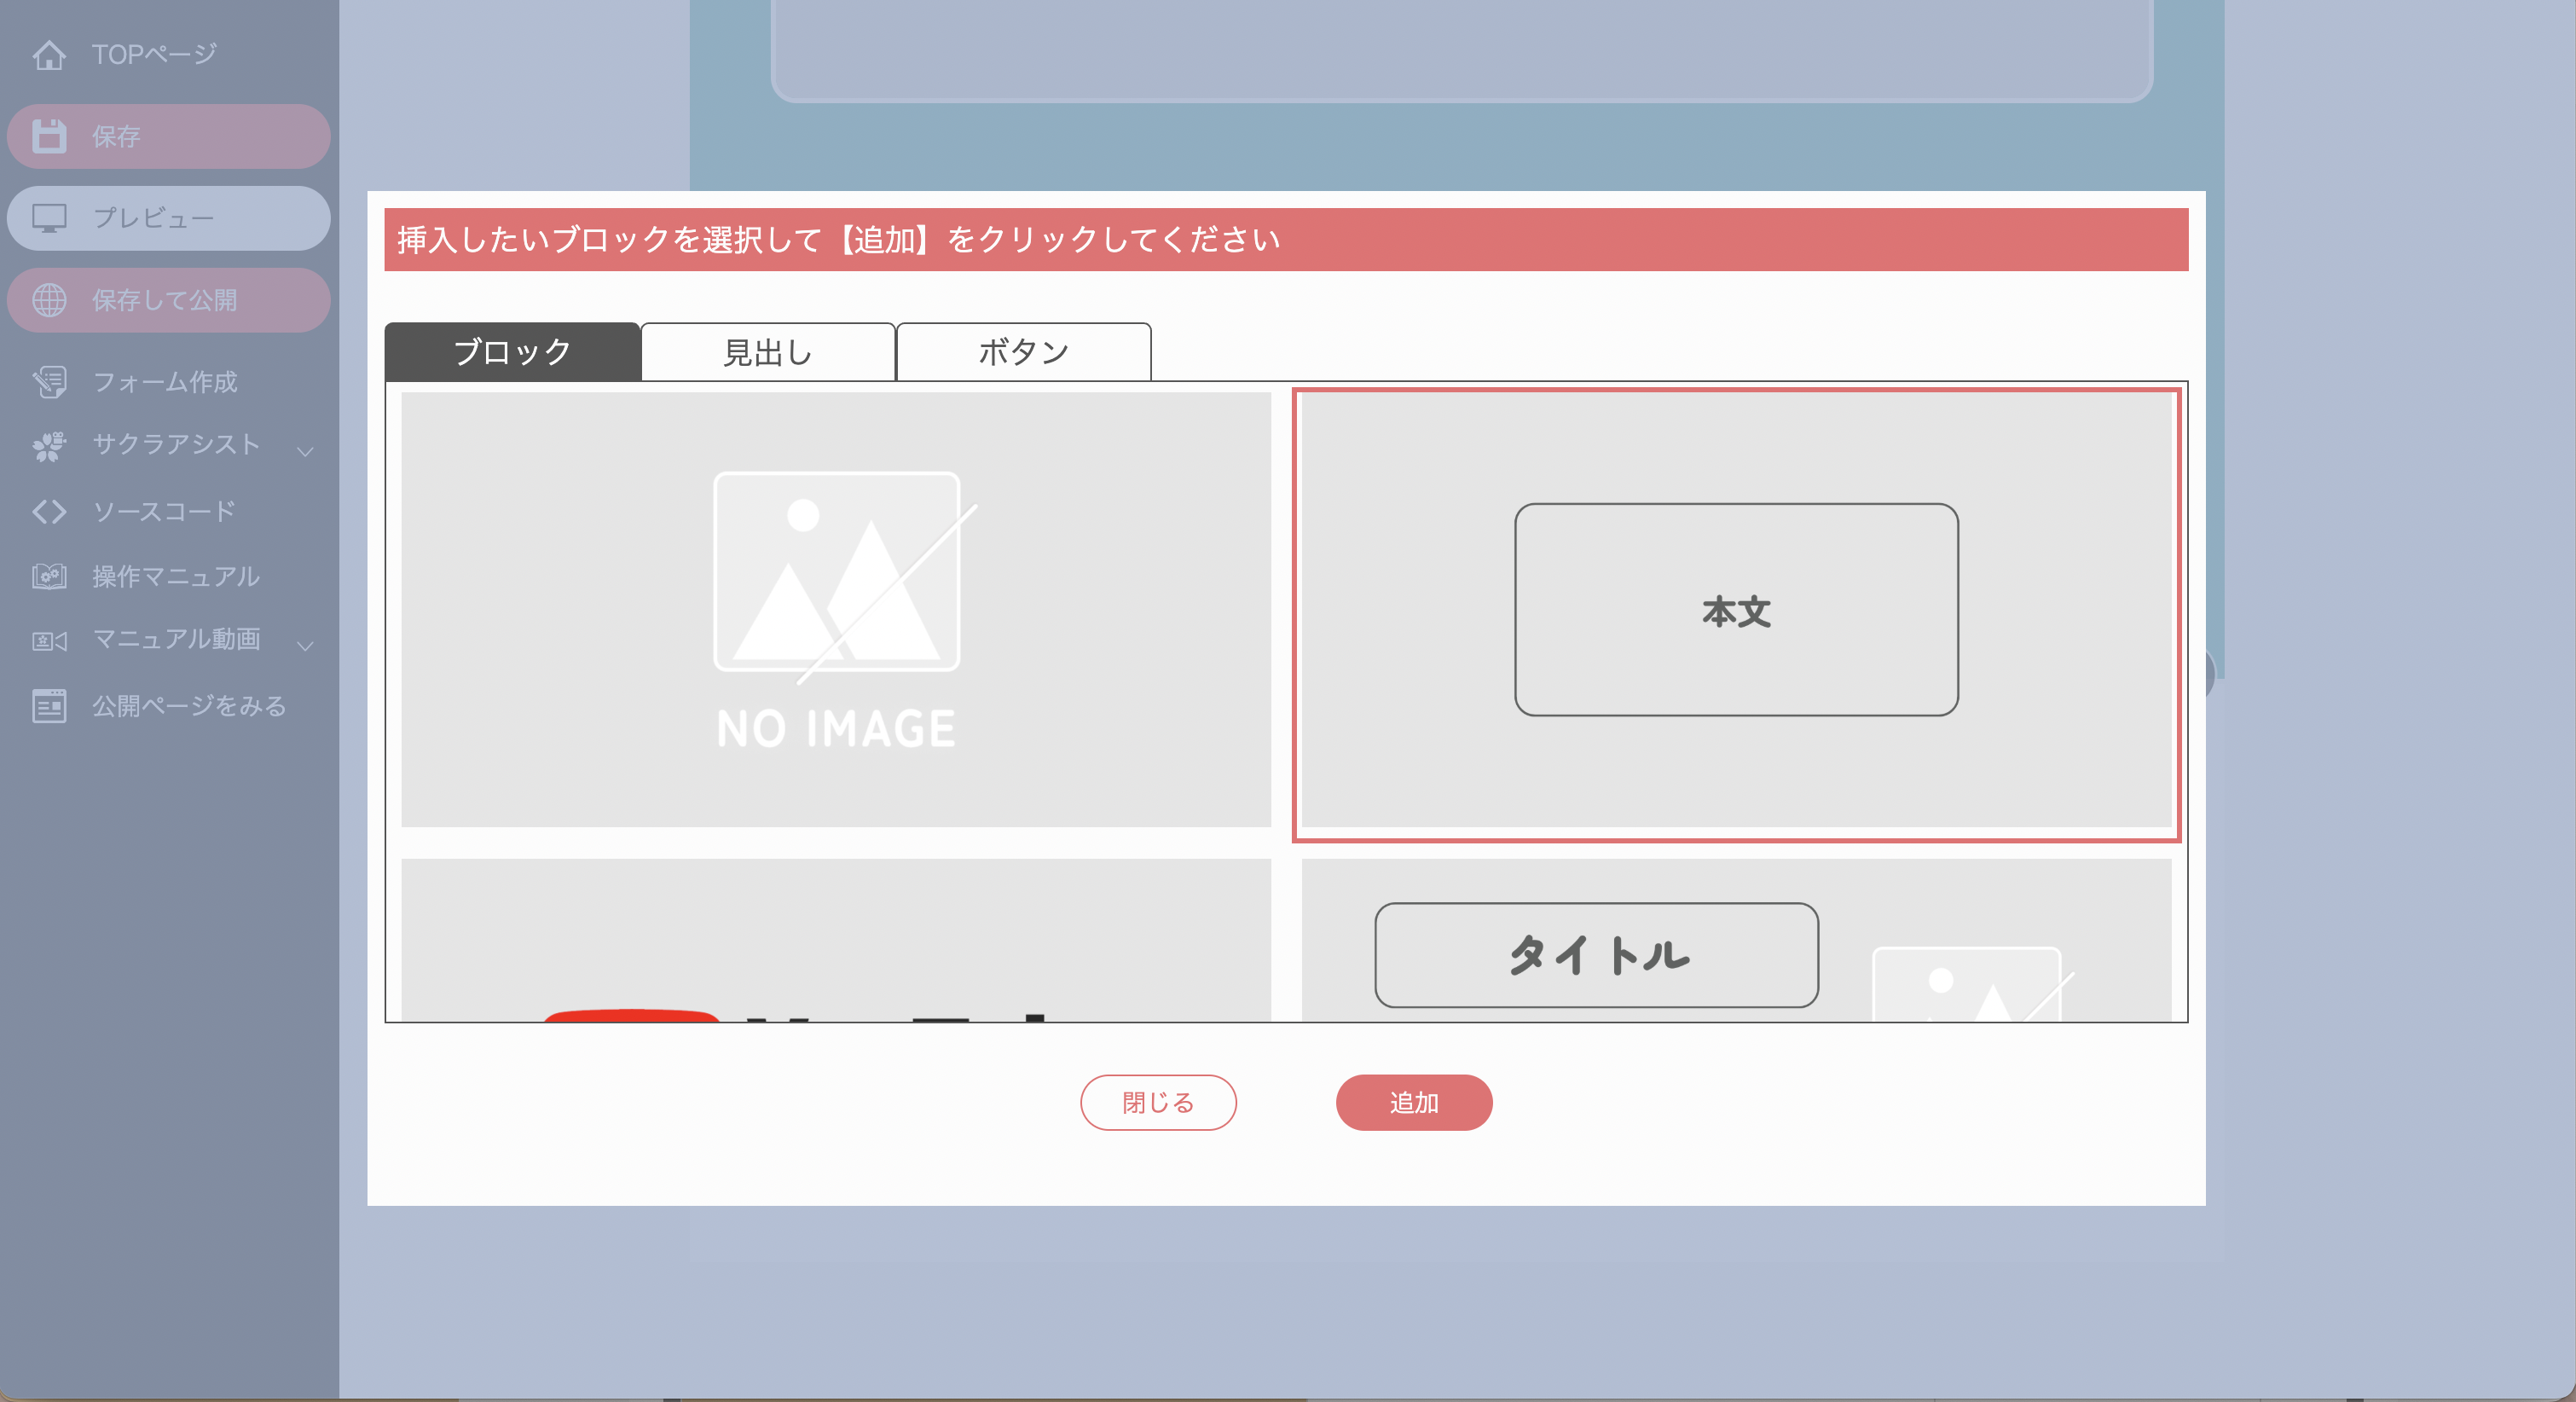2576x1402 pixels.
Task: Switch to the ボタン tab
Action: click(x=1024, y=352)
